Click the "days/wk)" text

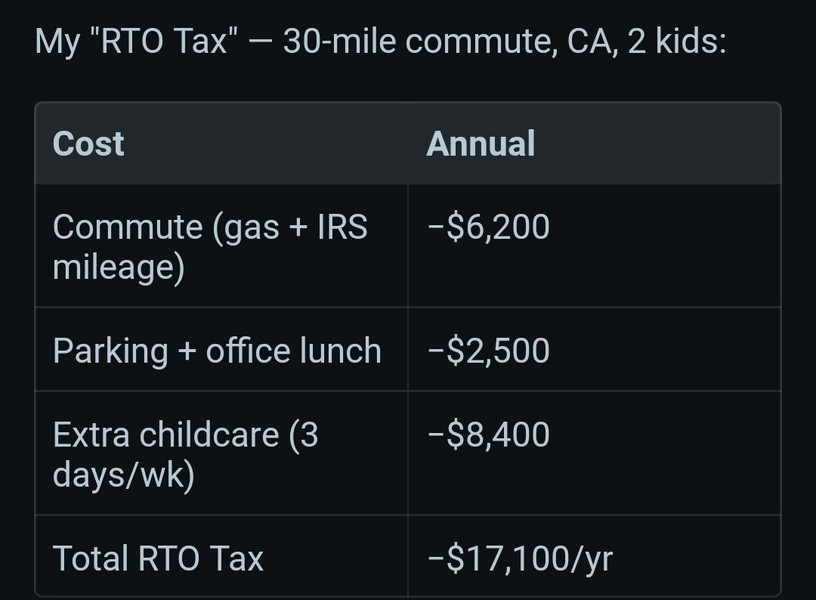123,474
